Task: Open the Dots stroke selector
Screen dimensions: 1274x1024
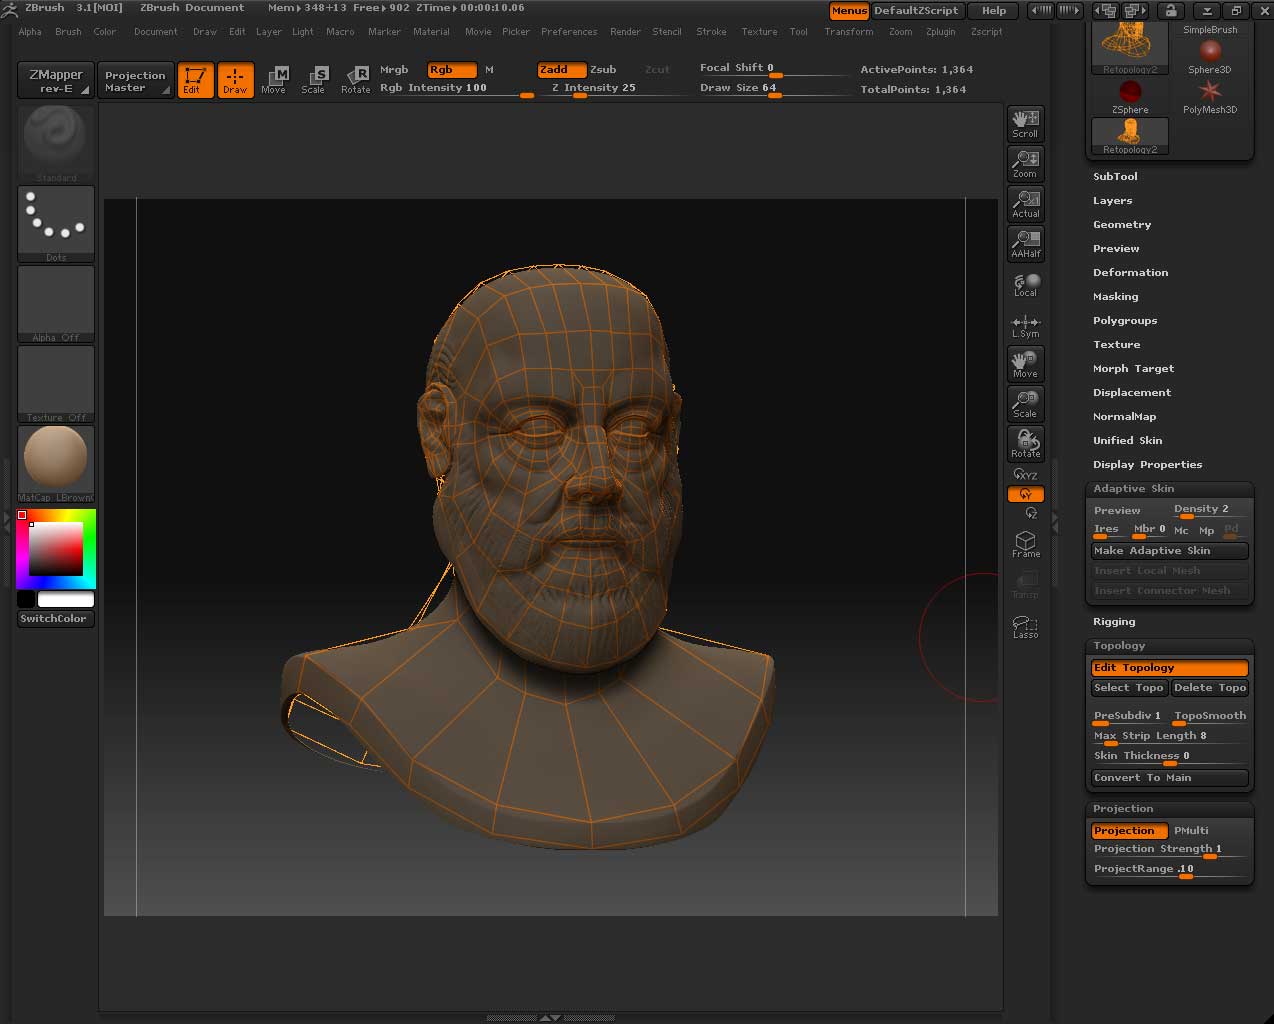Action: (56, 223)
